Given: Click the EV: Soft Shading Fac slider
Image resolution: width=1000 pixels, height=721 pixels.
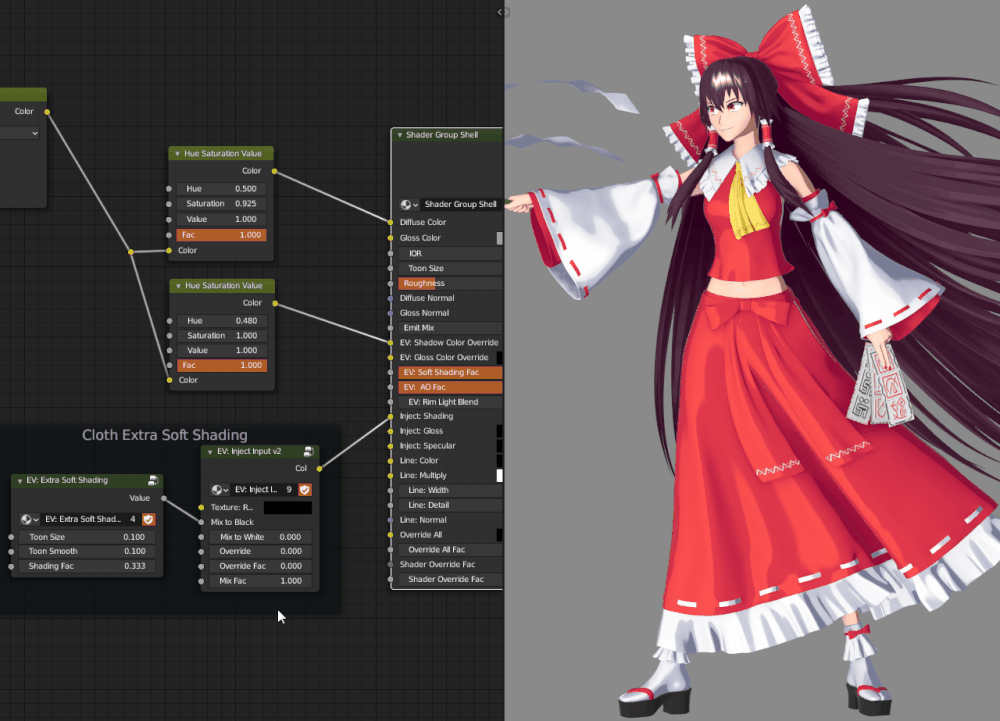Looking at the screenshot, I should pos(450,372).
